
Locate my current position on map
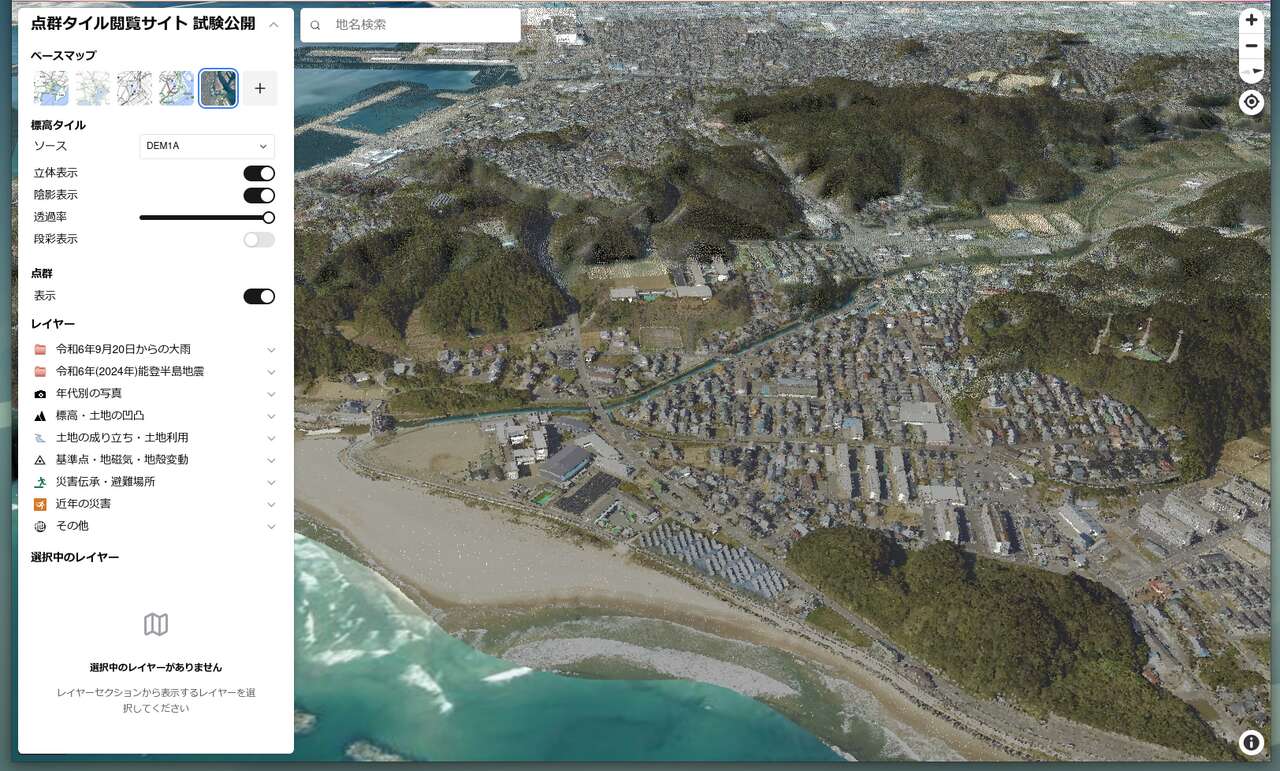(1251, 102)
